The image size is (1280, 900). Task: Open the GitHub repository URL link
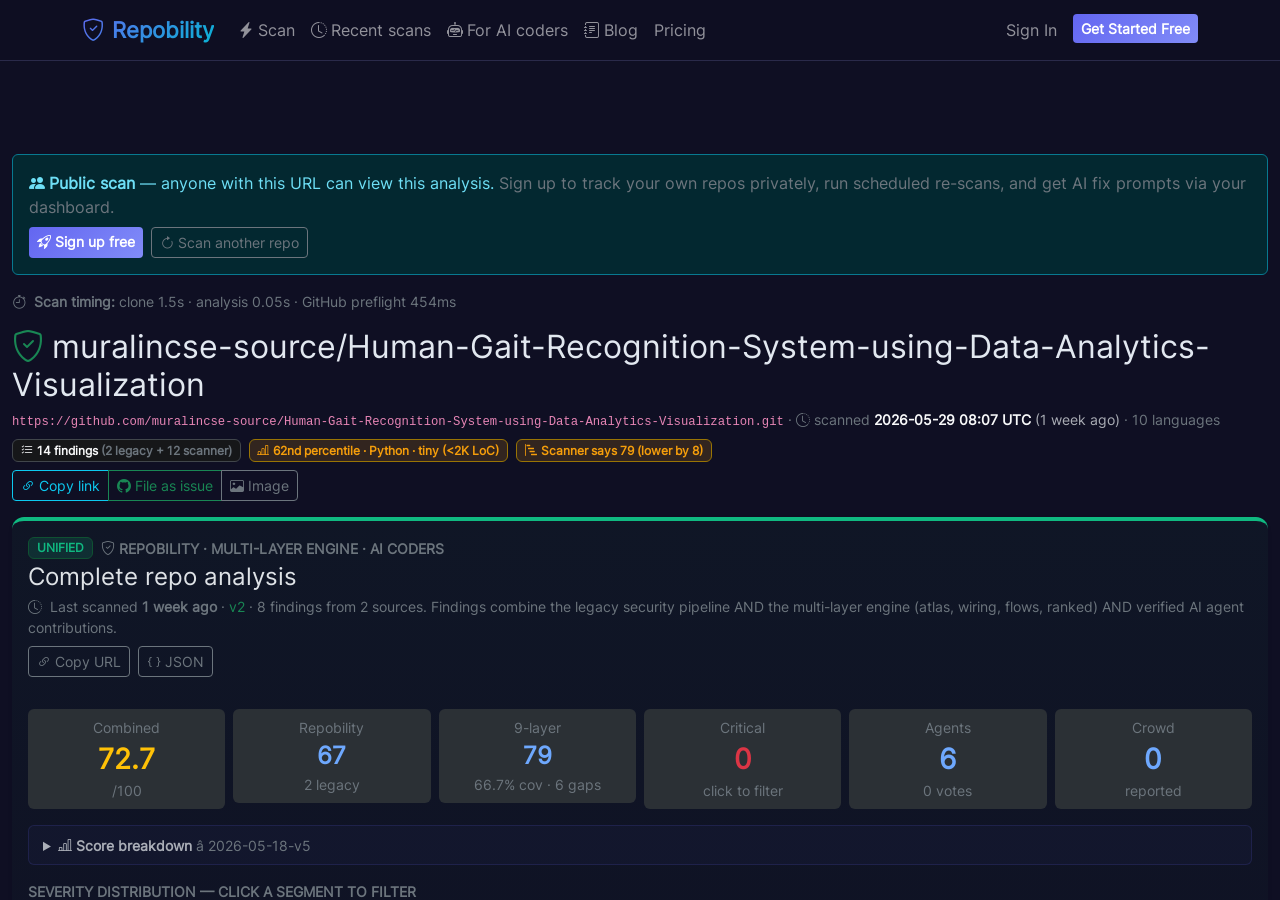point(398,421)
